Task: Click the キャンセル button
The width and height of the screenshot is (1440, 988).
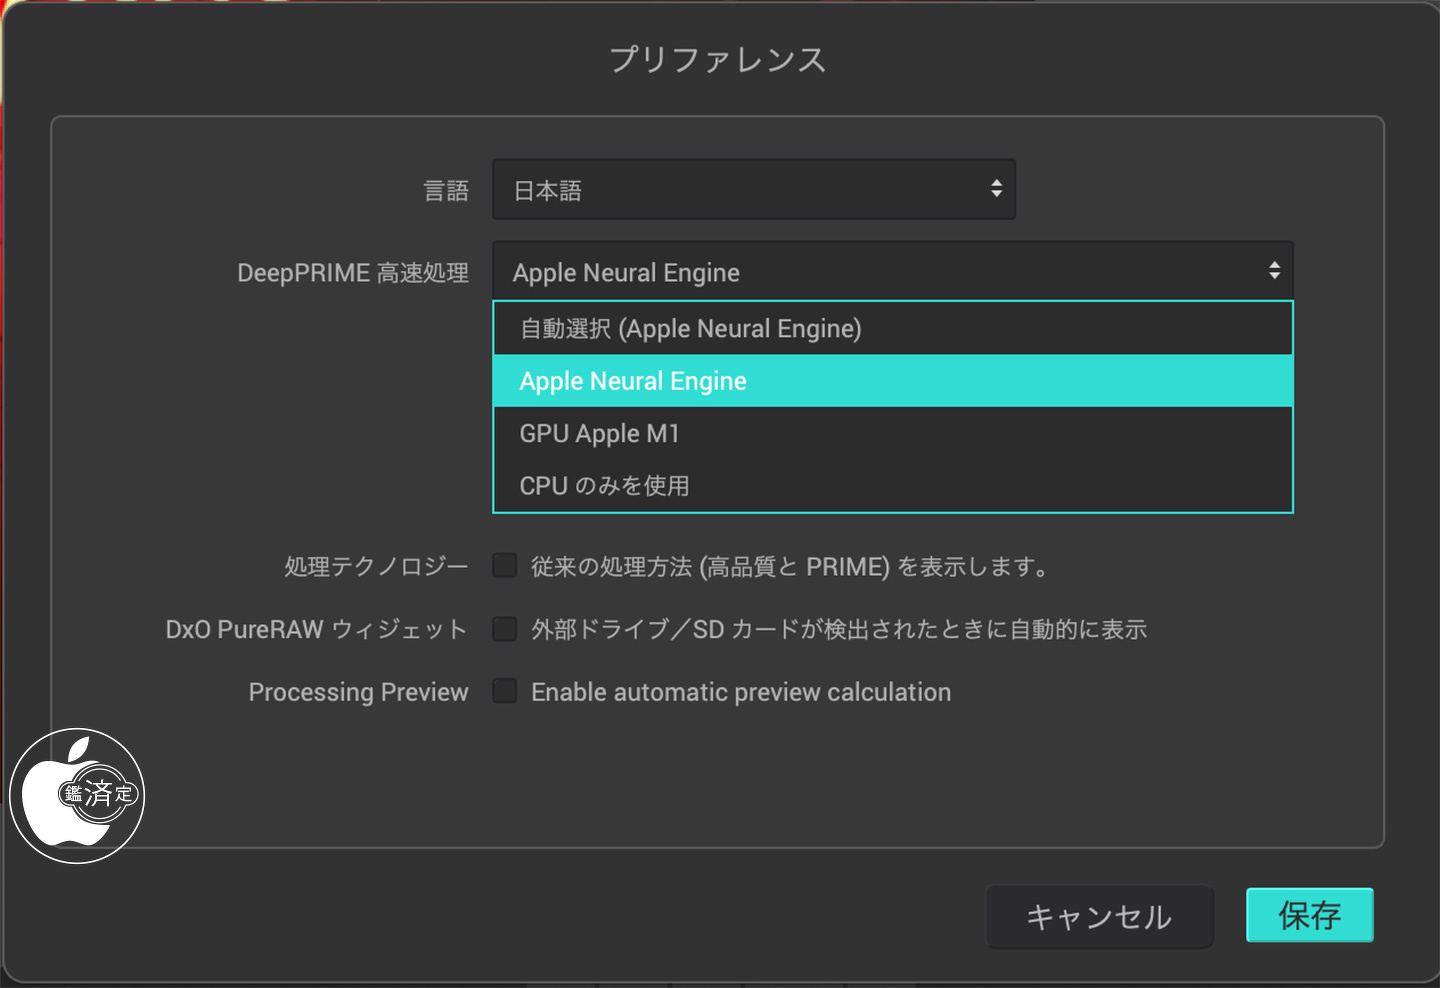Action: (1100, 916)
